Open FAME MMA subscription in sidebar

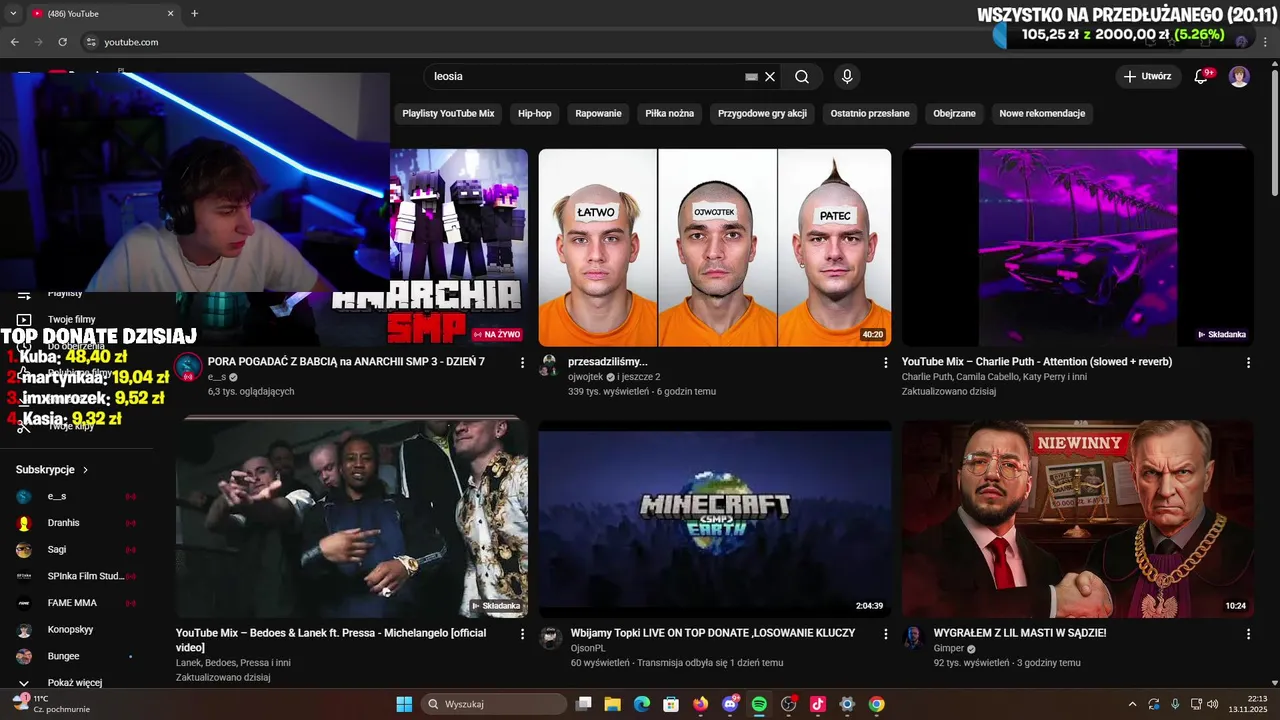[x=75, y=603]
